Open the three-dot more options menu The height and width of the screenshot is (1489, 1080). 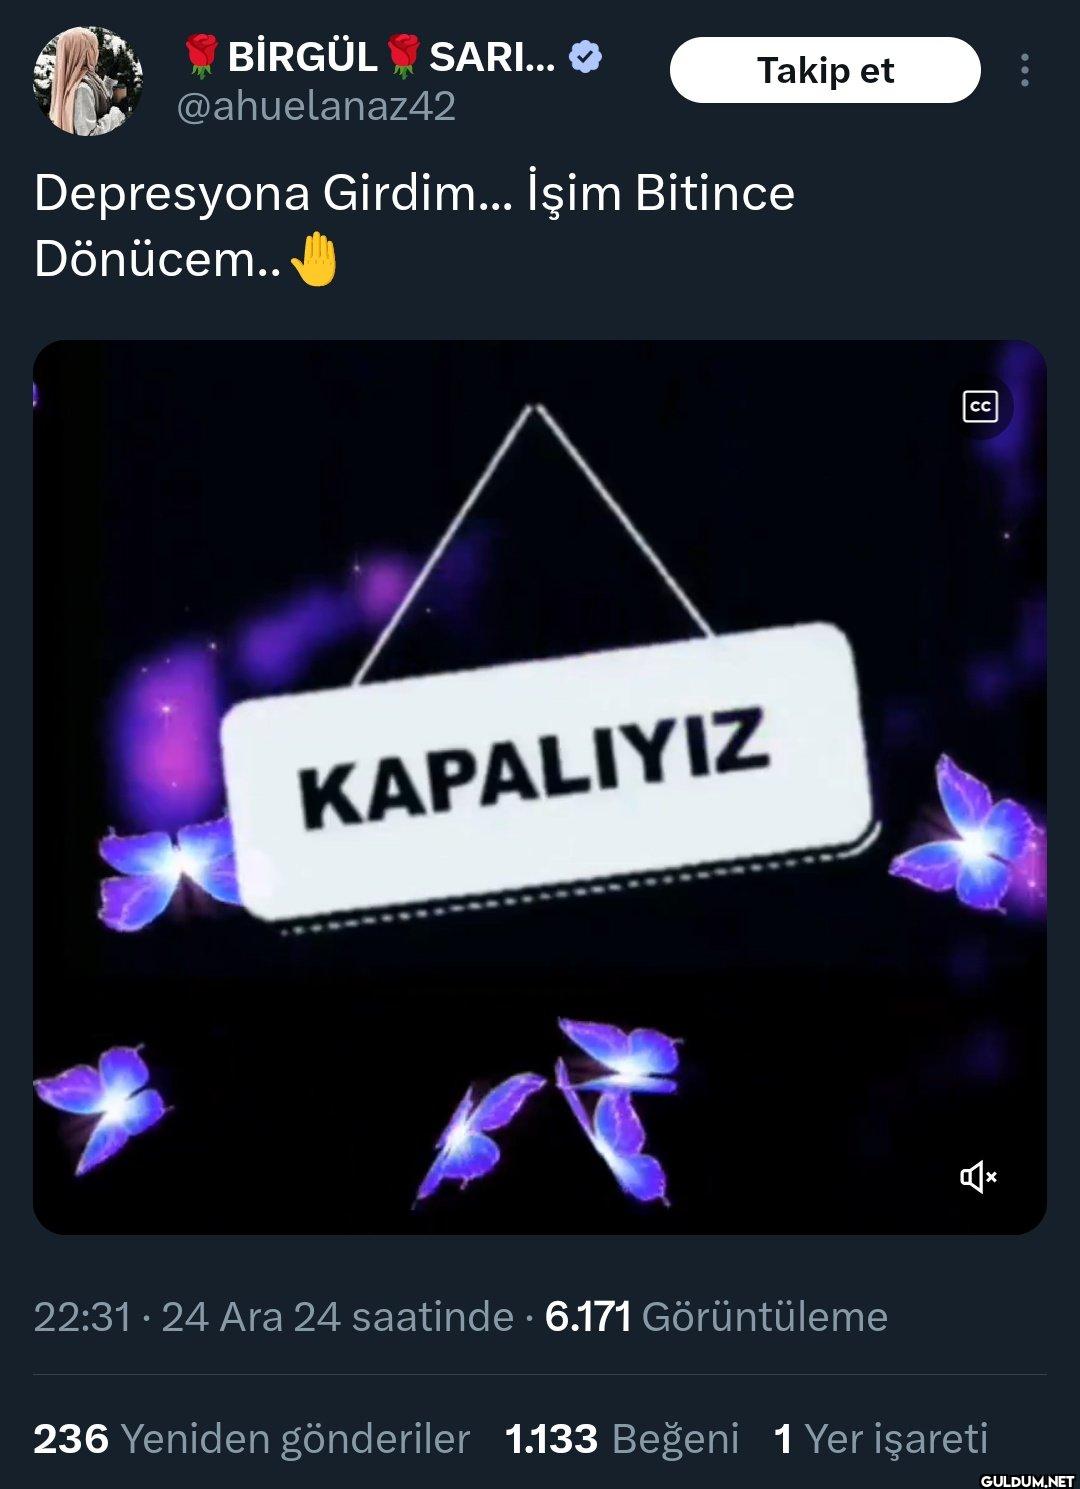pyautogui.click(x=1025, y=70)
